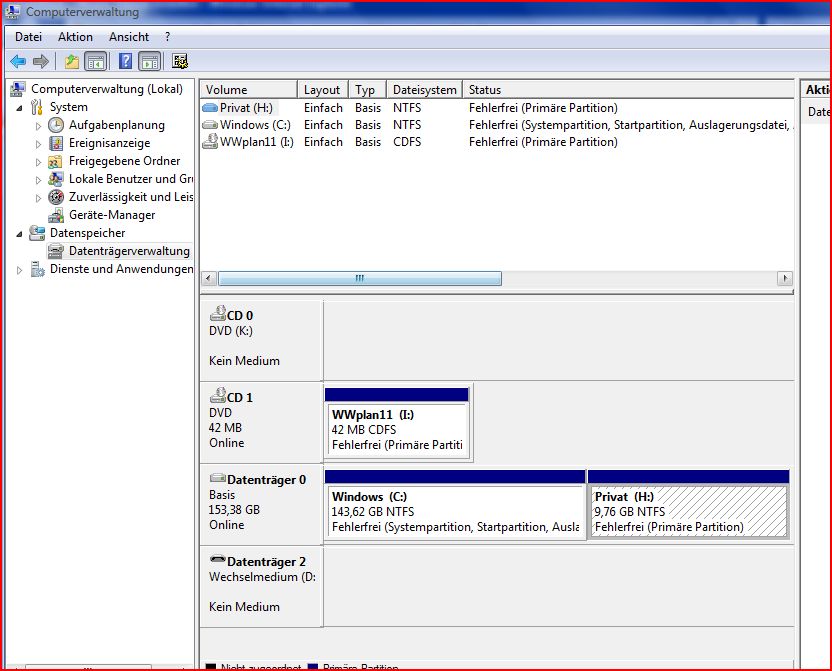Sort by the Dateisystem column header
Image resolution: width=832 pixels, height=671 pixels.
[x=424, y=90]
